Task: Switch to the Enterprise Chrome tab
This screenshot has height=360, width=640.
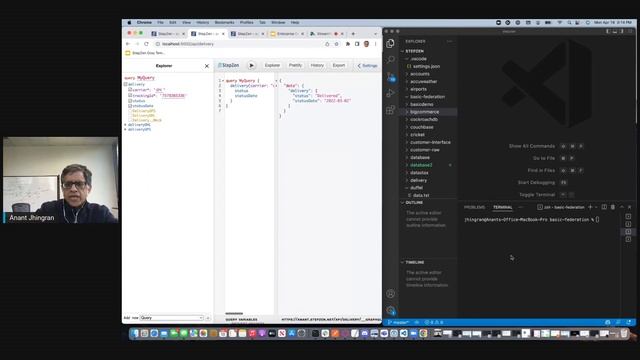Action: click(x=287, y=33)
